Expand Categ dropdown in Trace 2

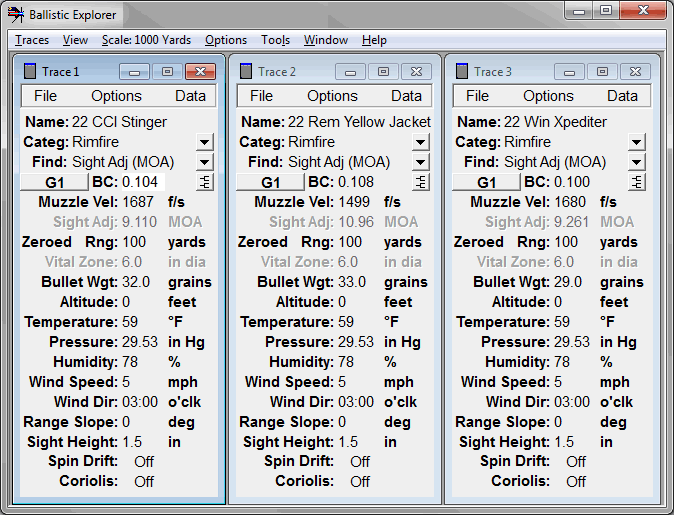pyautogui.click(x=420, y=142)
